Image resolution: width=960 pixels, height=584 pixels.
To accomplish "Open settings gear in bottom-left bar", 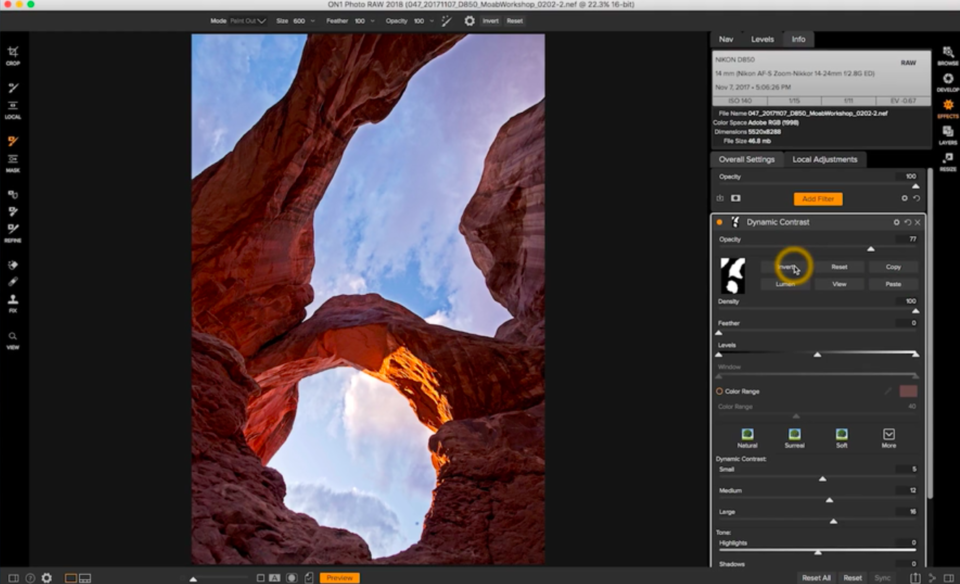I will (47, 577).
